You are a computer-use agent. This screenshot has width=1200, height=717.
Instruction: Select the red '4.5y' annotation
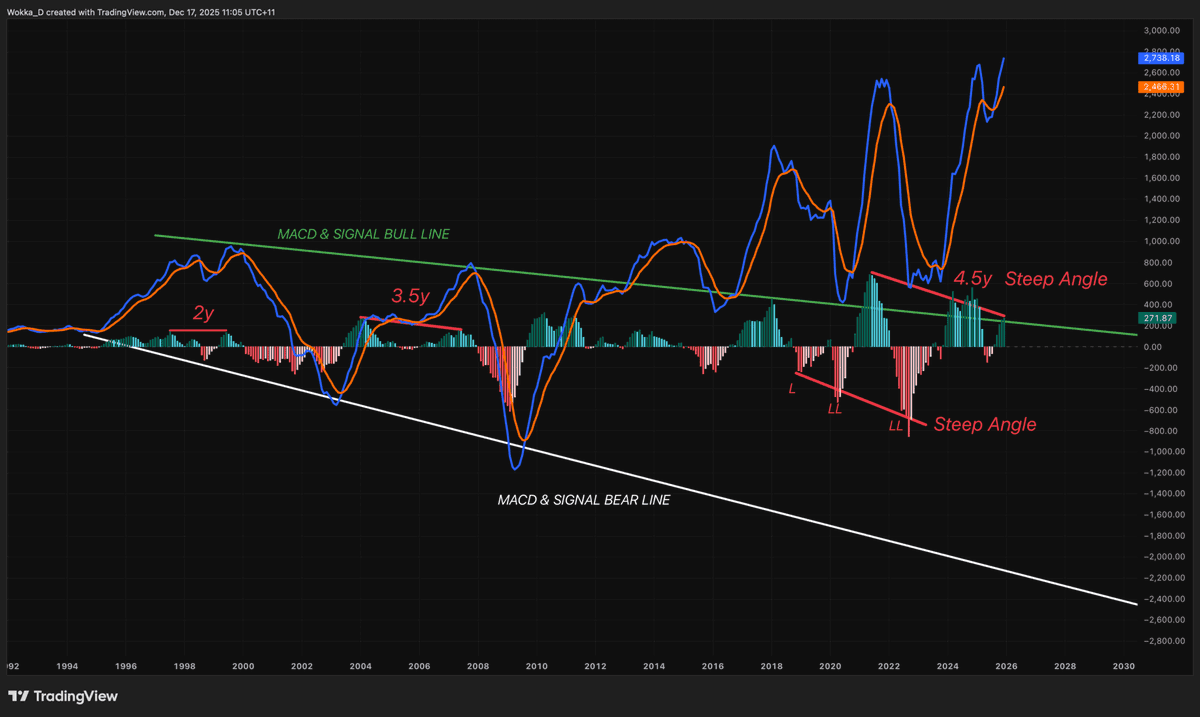(972, 279)
